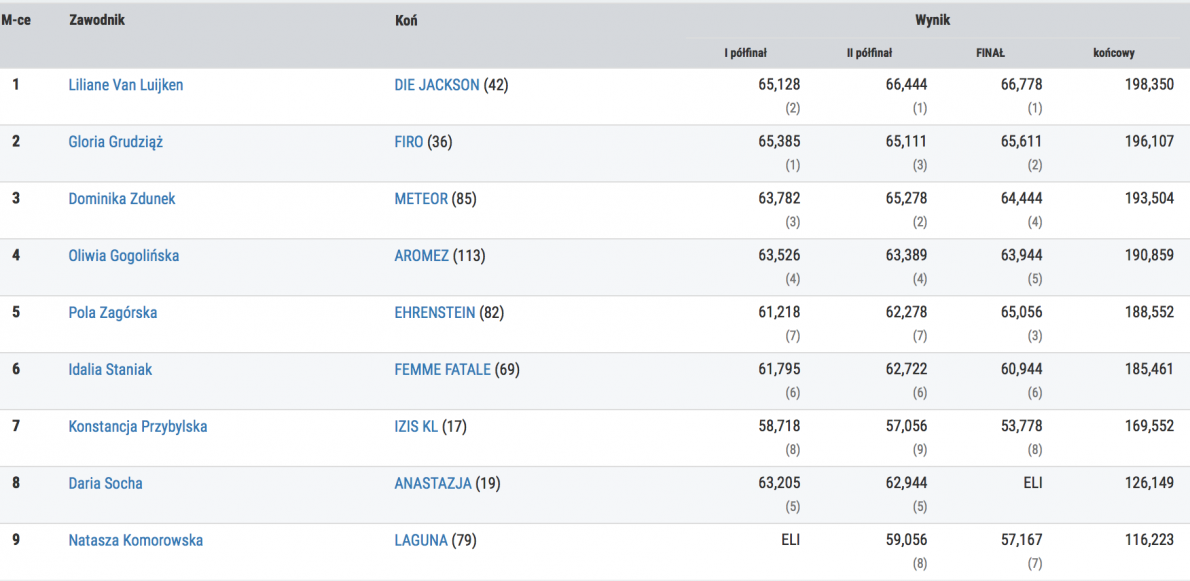Open horse EHRENSTEIN details
This screenshot has width=1190, height=581.
coord(435,313)
